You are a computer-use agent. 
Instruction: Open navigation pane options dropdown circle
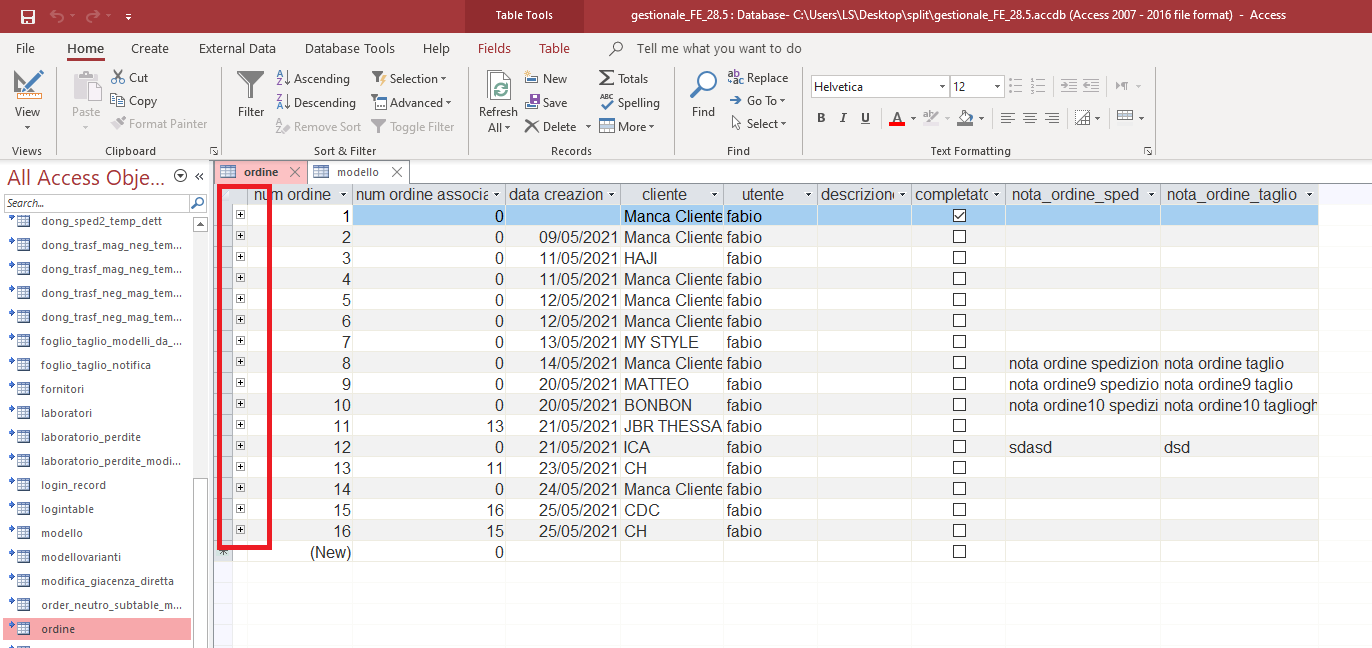point(181,176)
